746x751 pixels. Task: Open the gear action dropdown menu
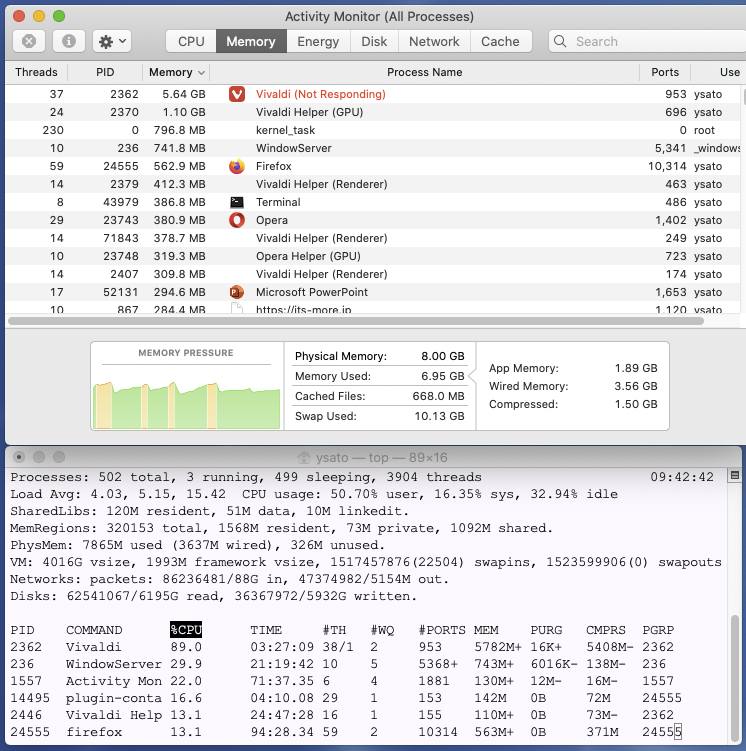pyautogui.click(x=111, y=41)
